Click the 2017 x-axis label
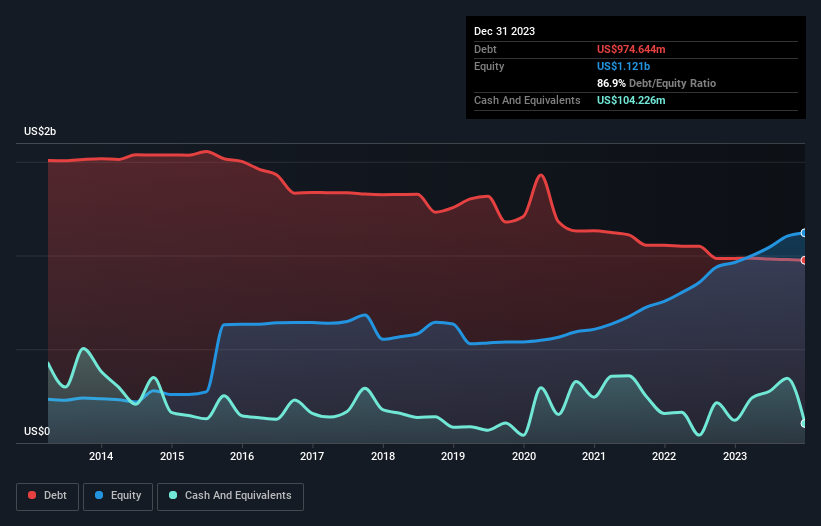This screenshot has height=526, width=821. [312, 456]
